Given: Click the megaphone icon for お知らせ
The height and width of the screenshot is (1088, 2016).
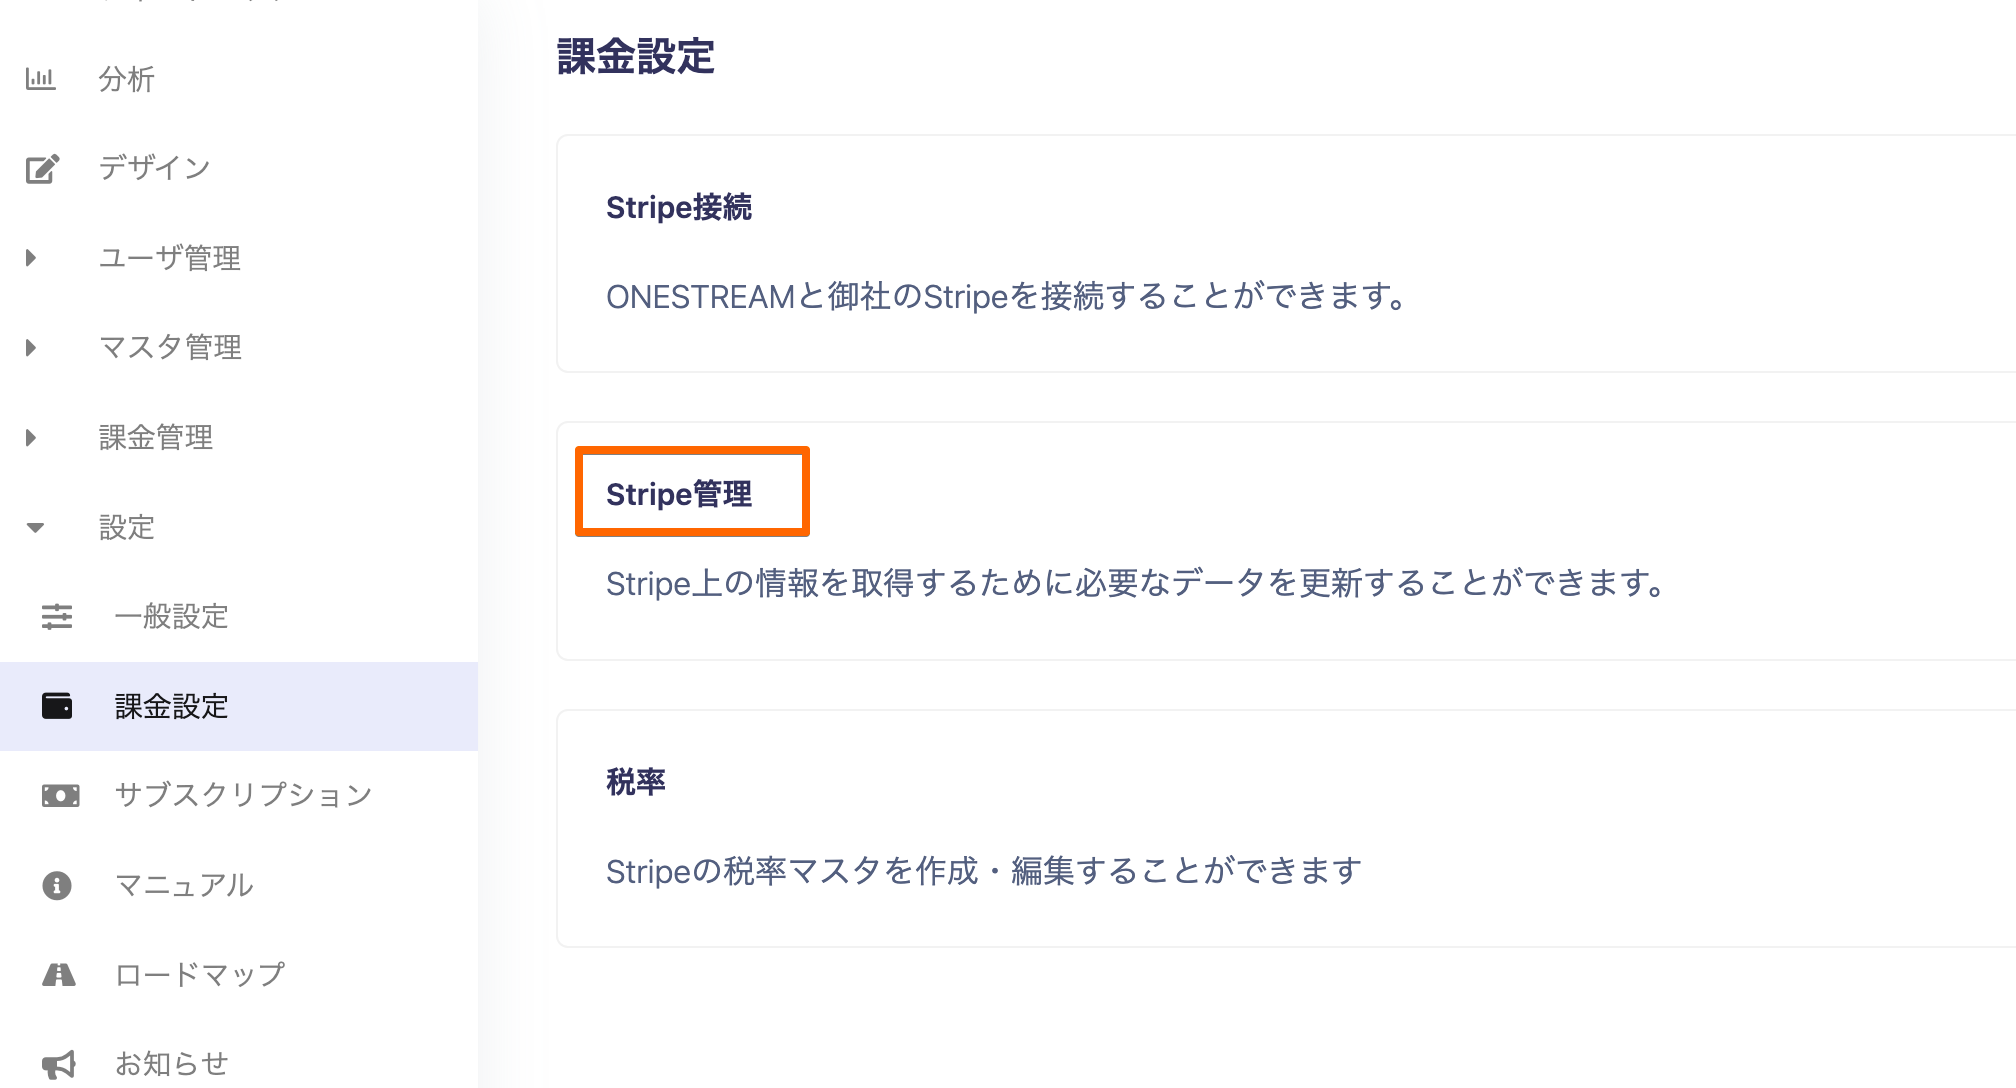Looking at the screenshot, I should tap(59, 1064).
